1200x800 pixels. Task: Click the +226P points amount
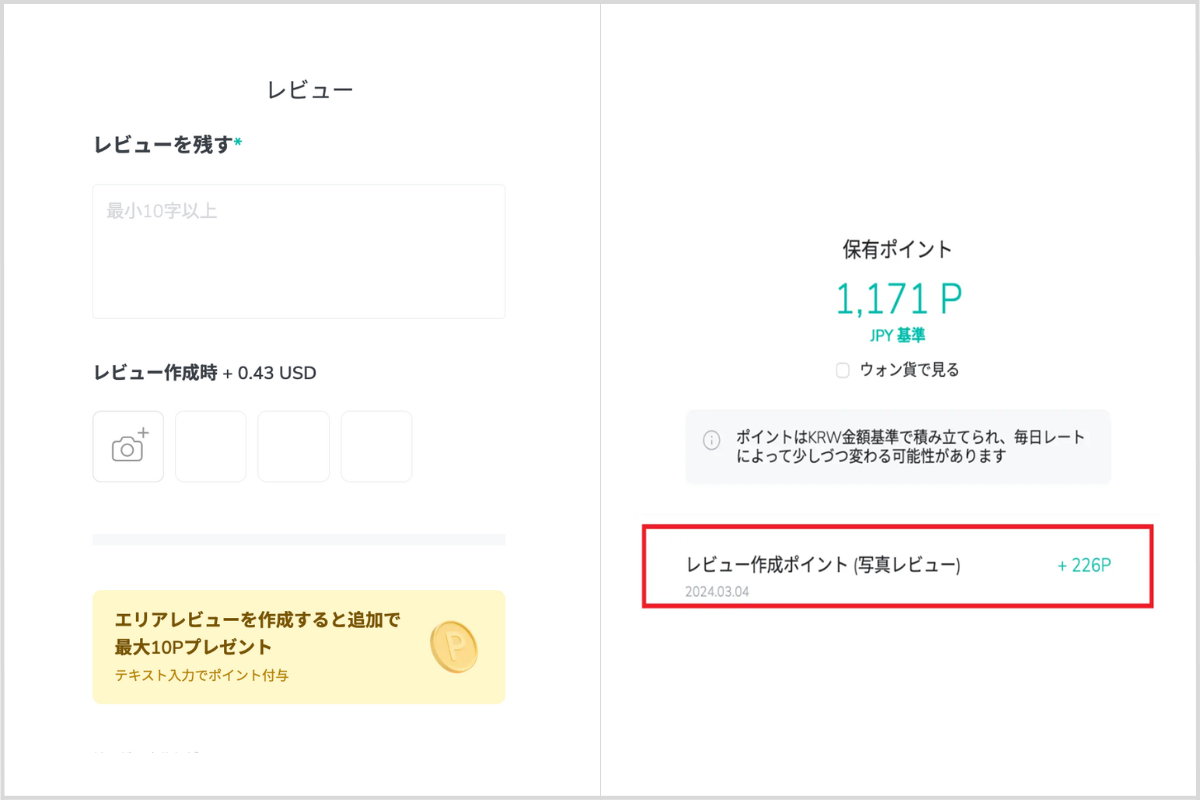(1084, 565)
